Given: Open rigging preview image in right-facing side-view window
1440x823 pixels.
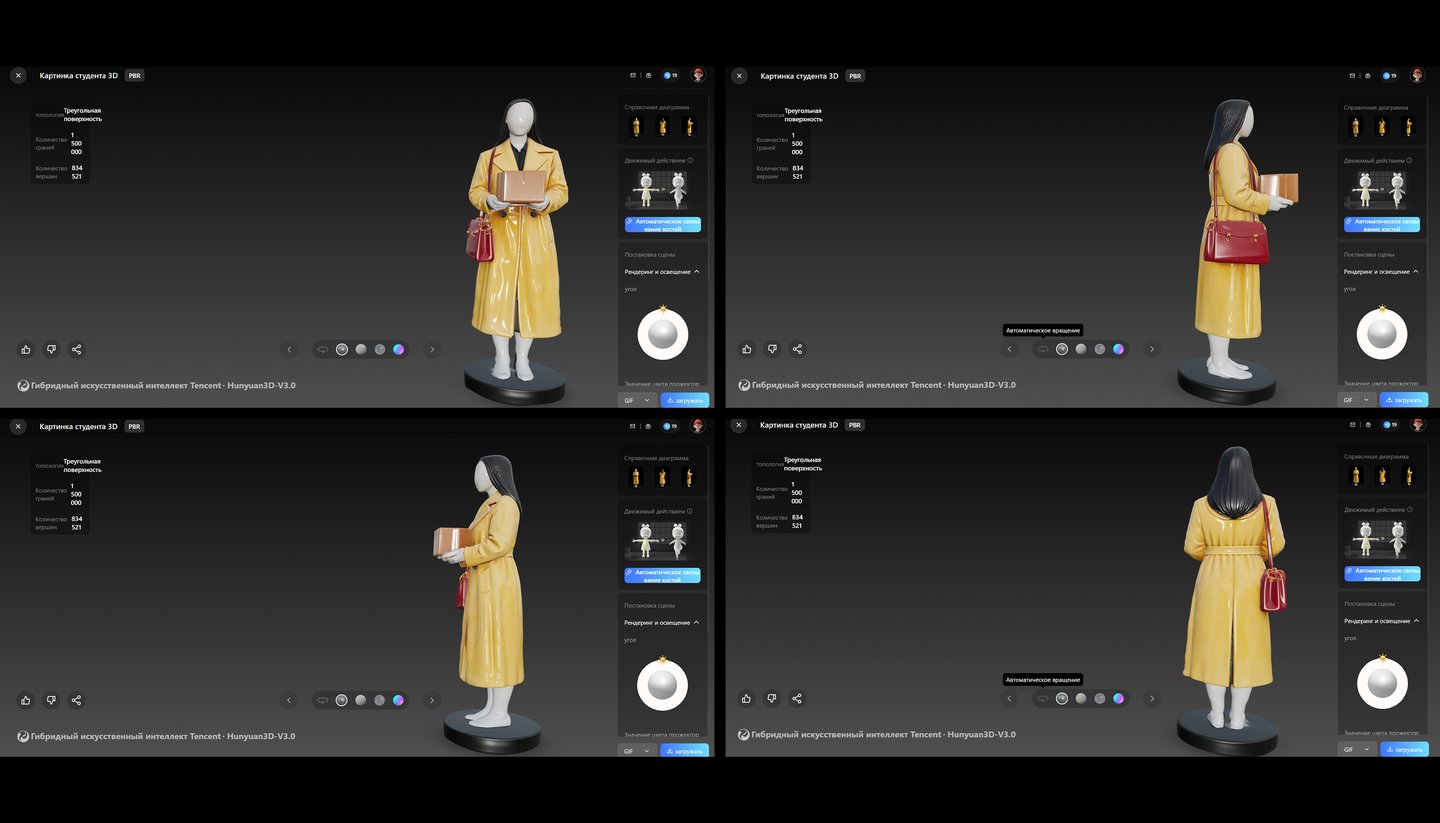Looking at the screenshot, I should tap(1382, 189).
